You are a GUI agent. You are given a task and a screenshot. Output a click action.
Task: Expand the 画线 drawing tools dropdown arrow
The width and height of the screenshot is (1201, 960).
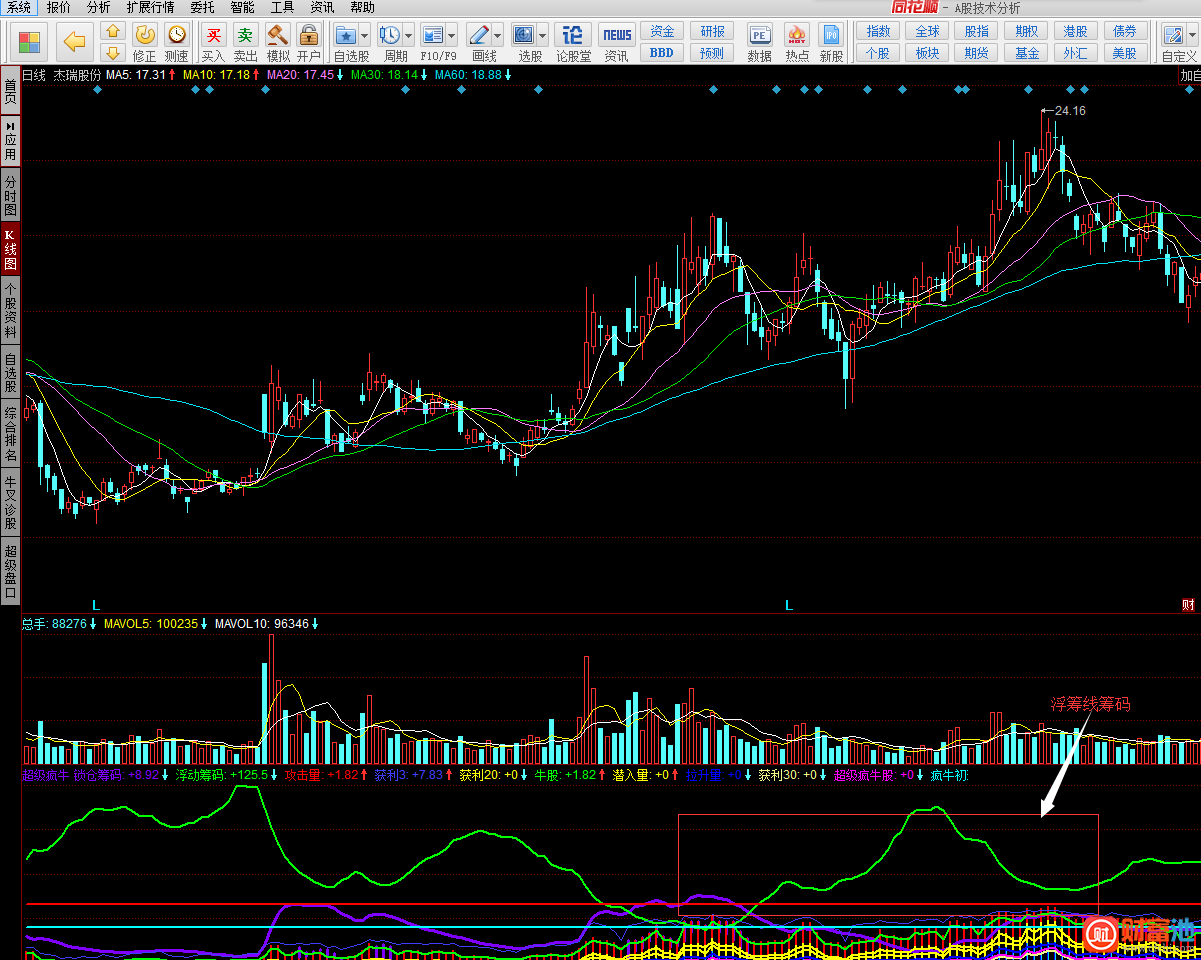[x=497, y=35]
